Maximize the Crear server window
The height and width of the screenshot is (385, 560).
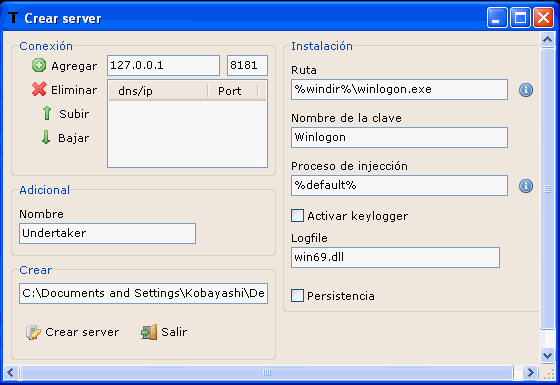(520, 18)
